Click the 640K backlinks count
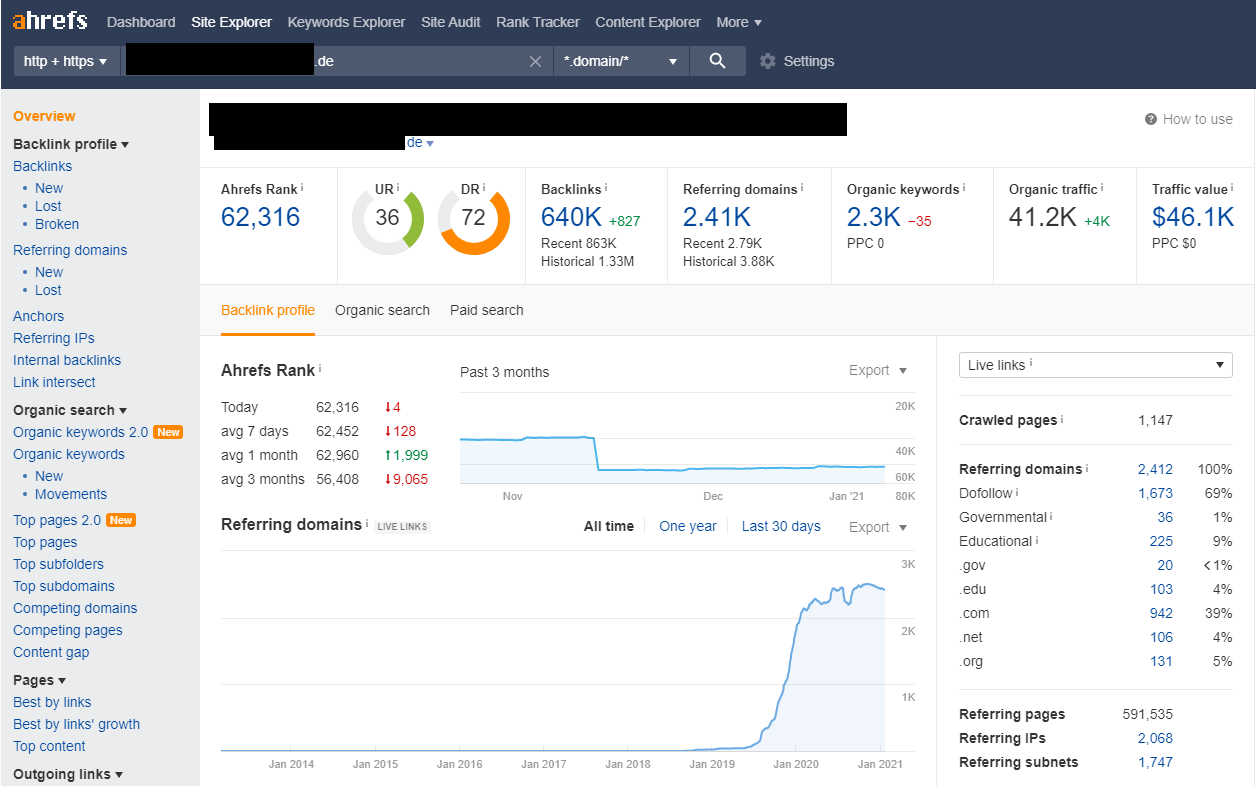 (572, 217)
